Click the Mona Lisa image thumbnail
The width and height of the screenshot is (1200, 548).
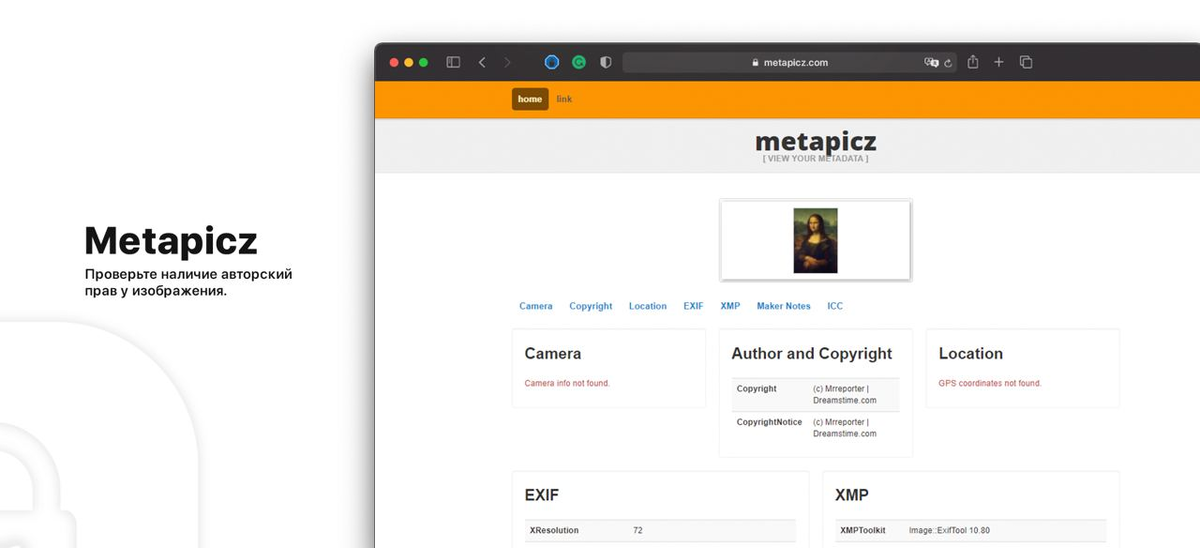coord(815,240)
